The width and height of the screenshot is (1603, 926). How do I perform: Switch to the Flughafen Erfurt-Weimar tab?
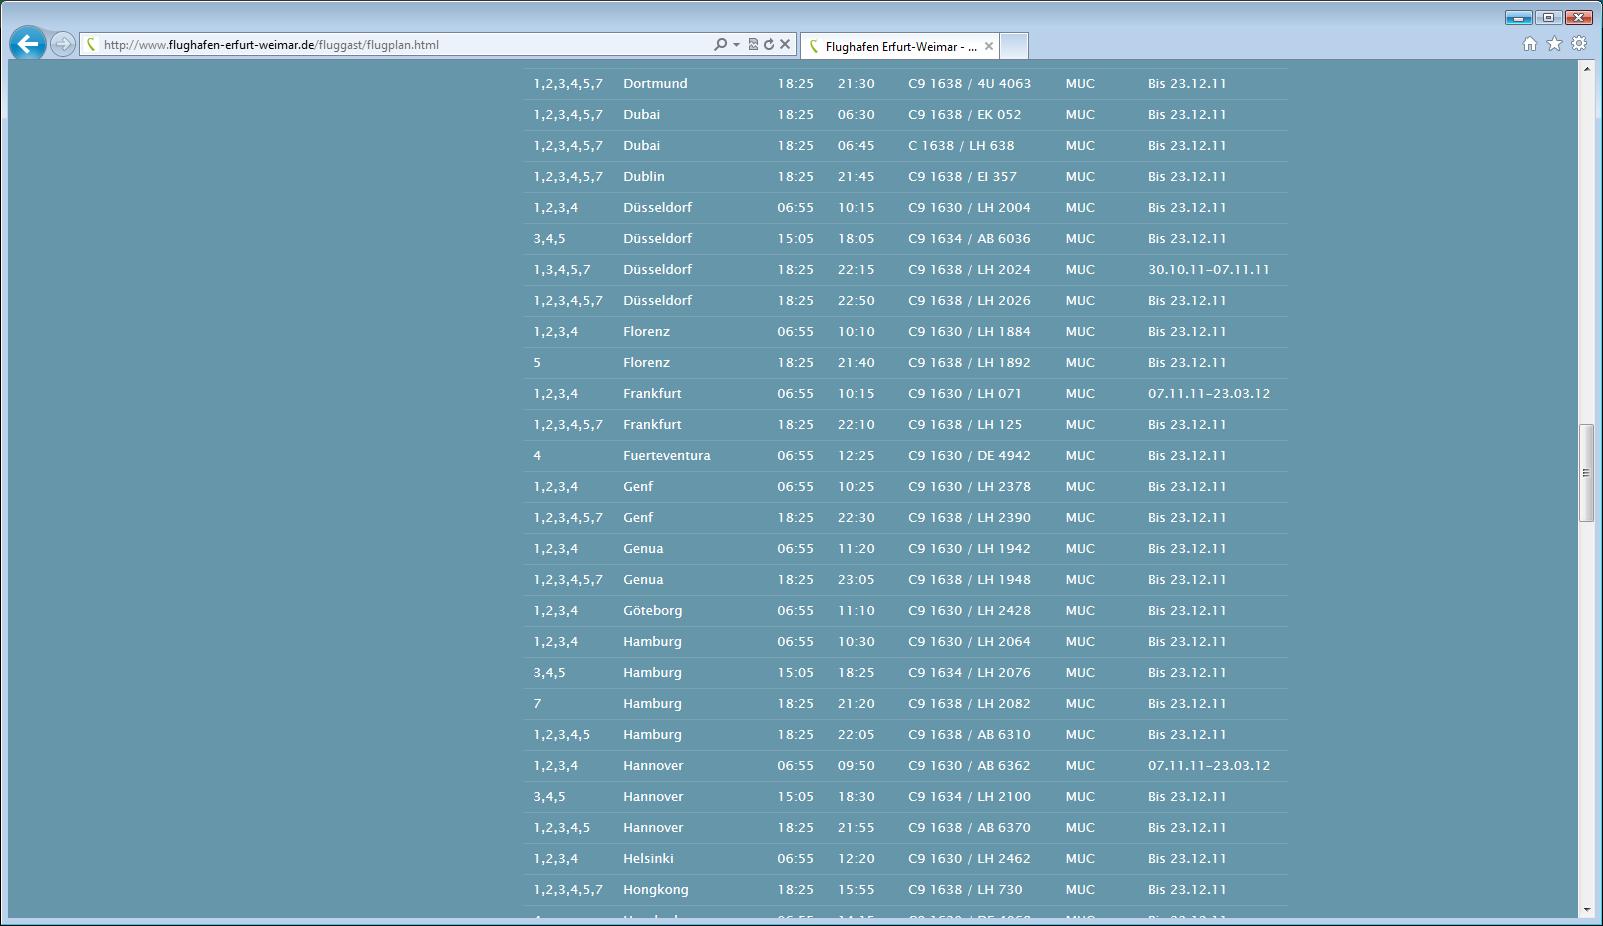(900, 46)
